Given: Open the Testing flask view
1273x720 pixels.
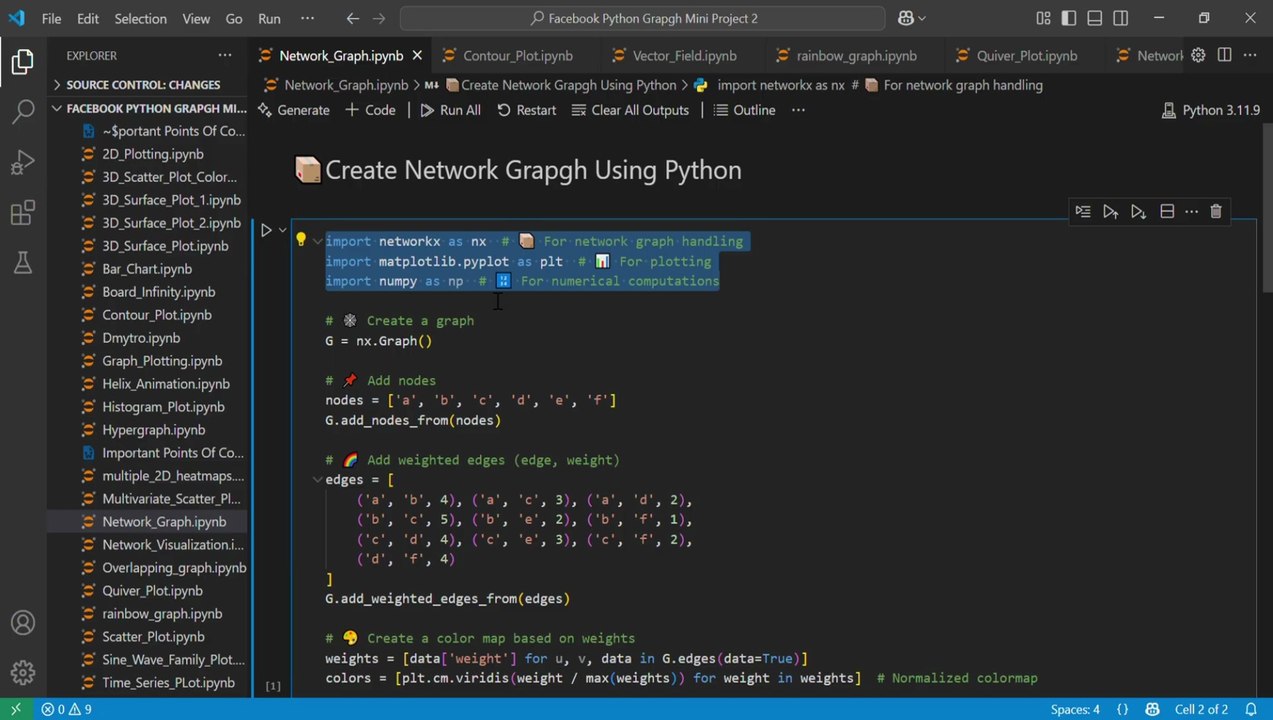Looking at the screenshot, I should coord(22,262).
